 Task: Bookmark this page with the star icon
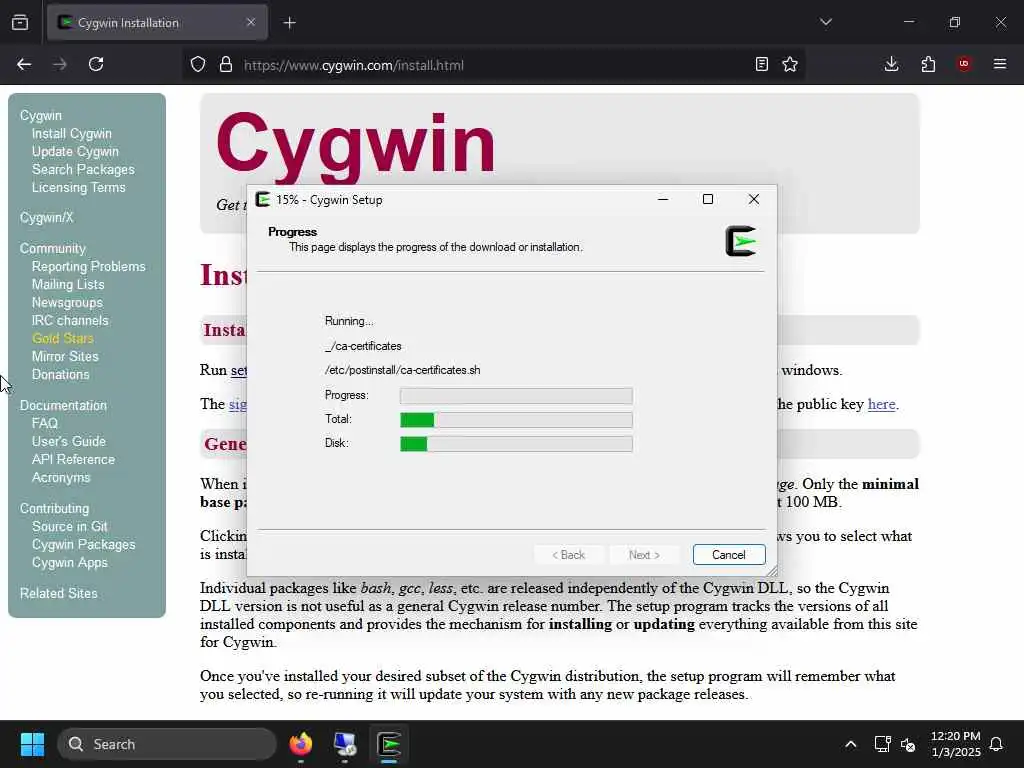(790, 64)
